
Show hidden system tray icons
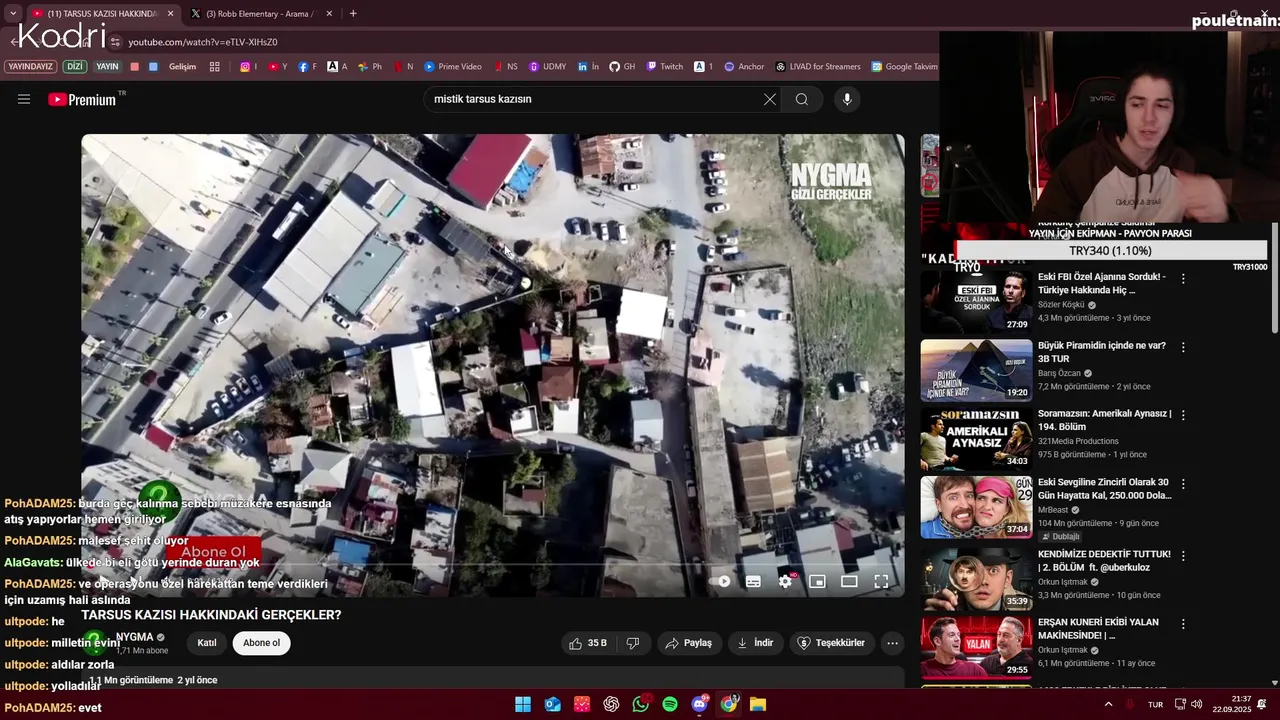coord(1107,704)
